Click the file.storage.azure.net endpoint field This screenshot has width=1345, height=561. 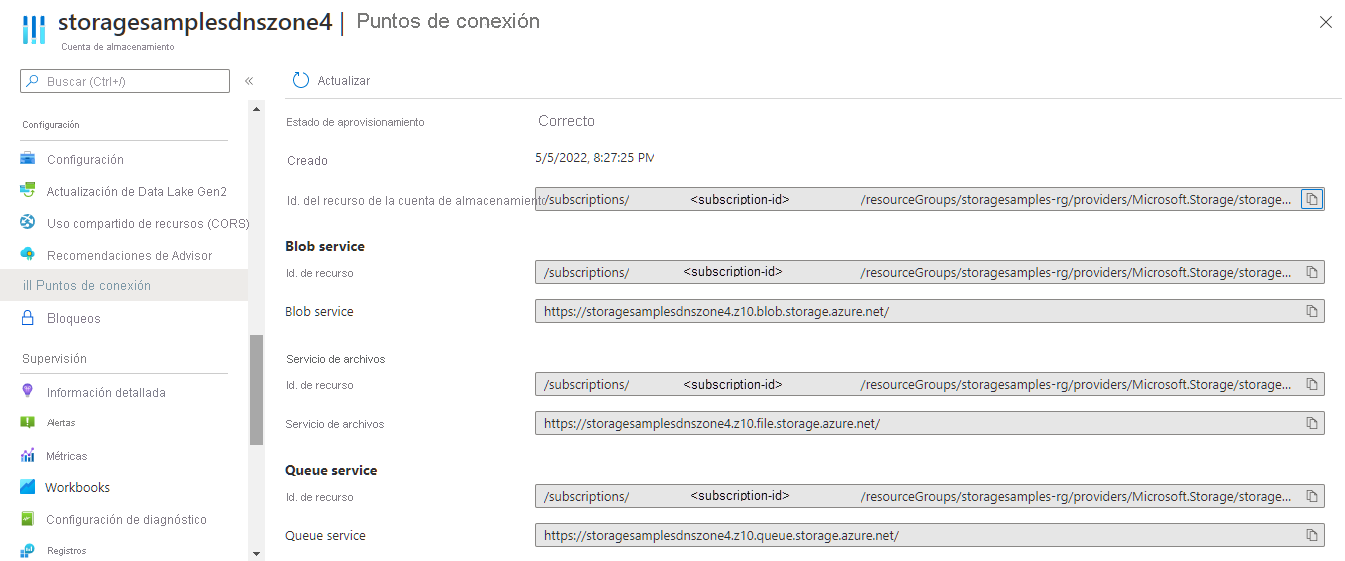coord(930,423)
